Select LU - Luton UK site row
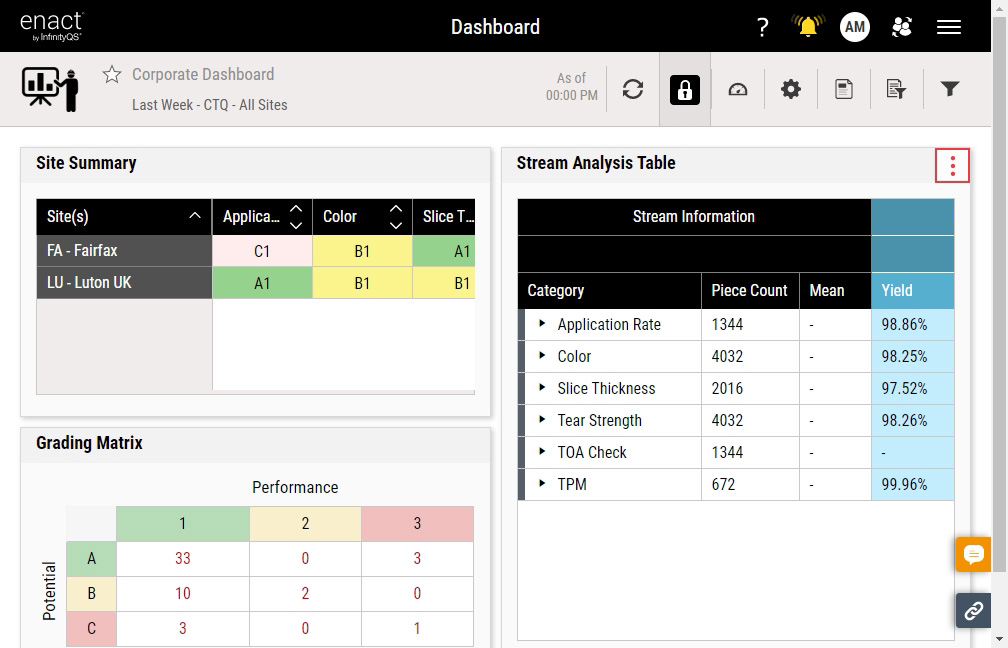The image size is (1008, 648). tap(124, 283)
